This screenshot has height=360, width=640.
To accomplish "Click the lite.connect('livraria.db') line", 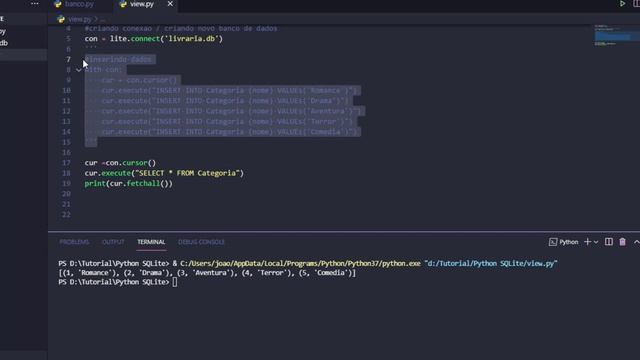I will pos(154,39).
